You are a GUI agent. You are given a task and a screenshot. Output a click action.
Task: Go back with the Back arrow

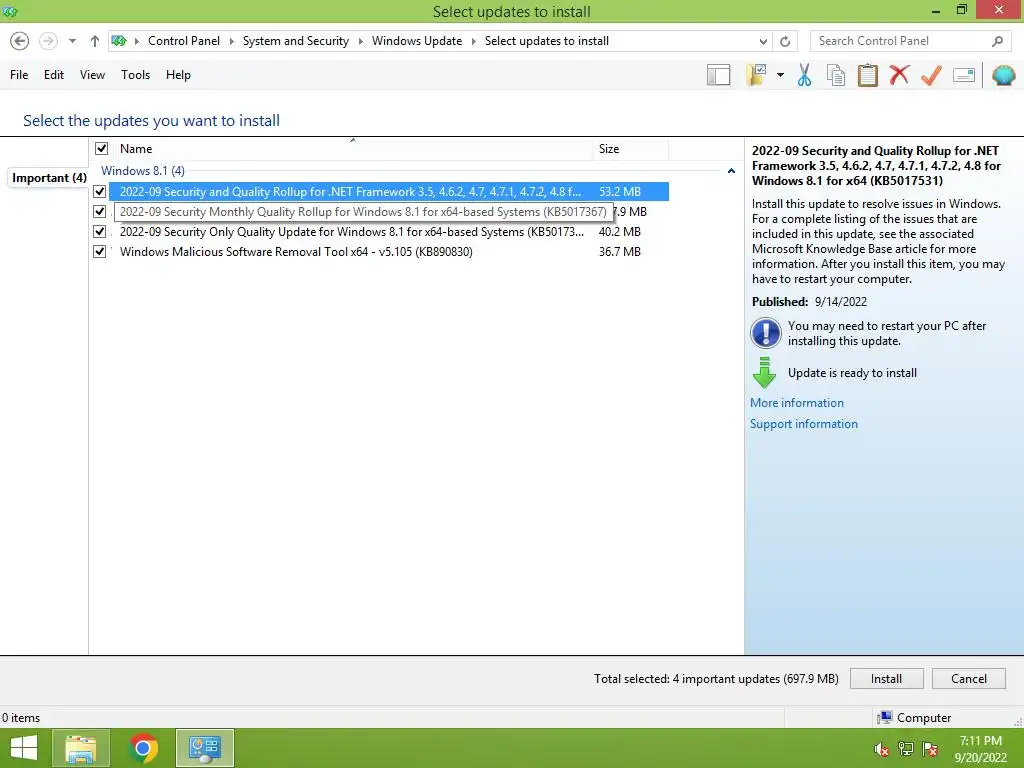coord(20,41)
